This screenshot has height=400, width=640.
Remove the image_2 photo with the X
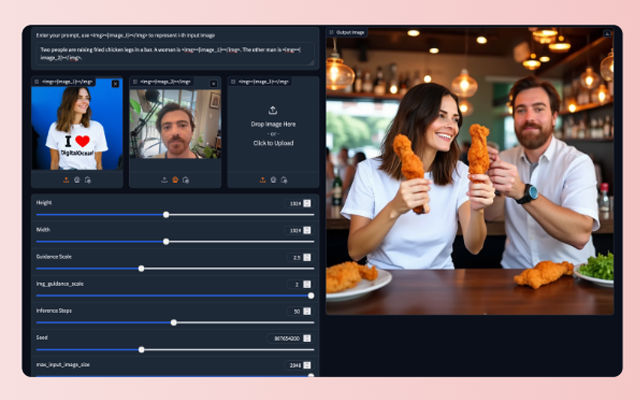(213, 84)
